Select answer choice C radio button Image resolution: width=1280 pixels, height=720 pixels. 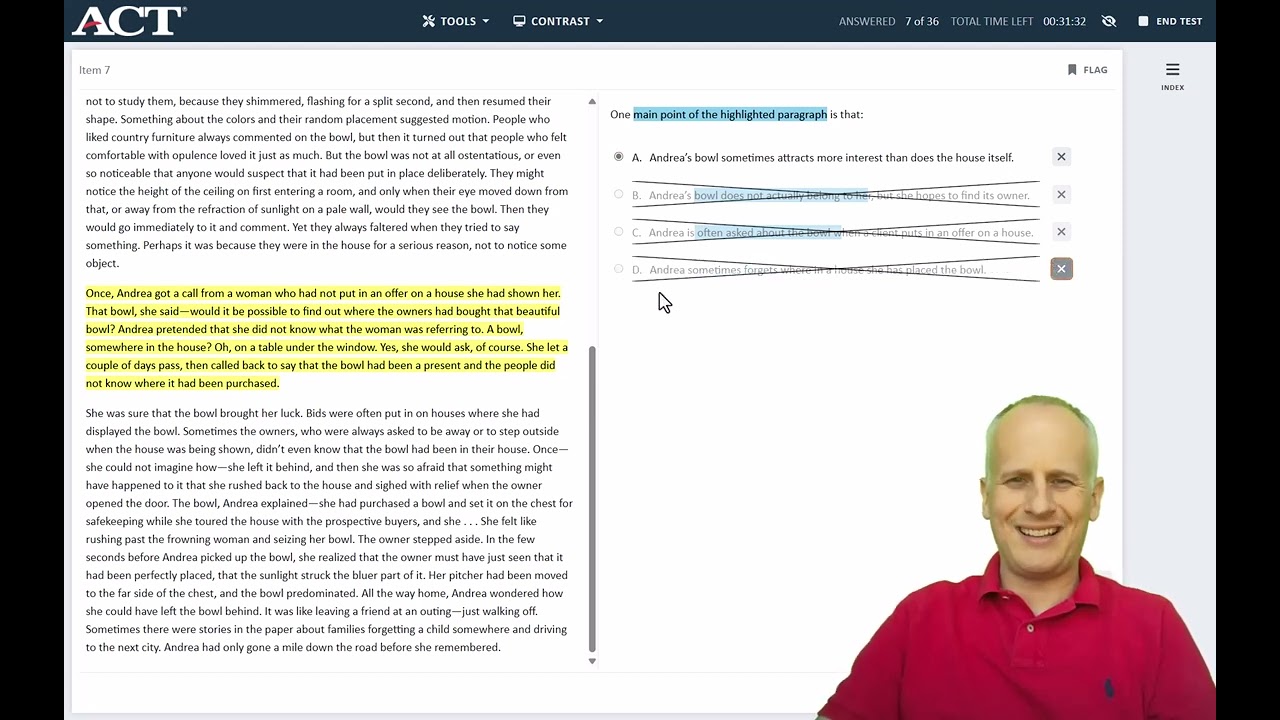coord(618,232)
